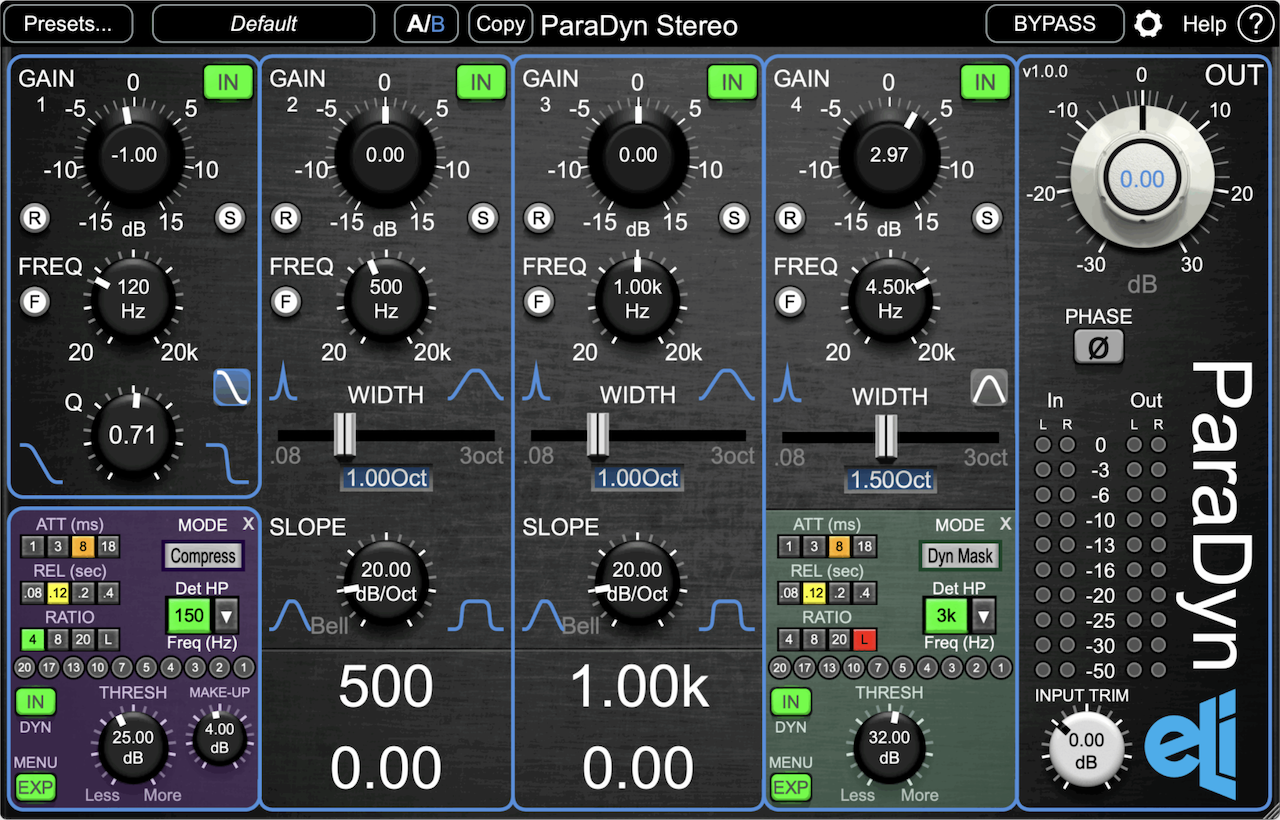Click the Copy button
The height and width of the screenshot is (820, 1280).
tap(500, 24)
